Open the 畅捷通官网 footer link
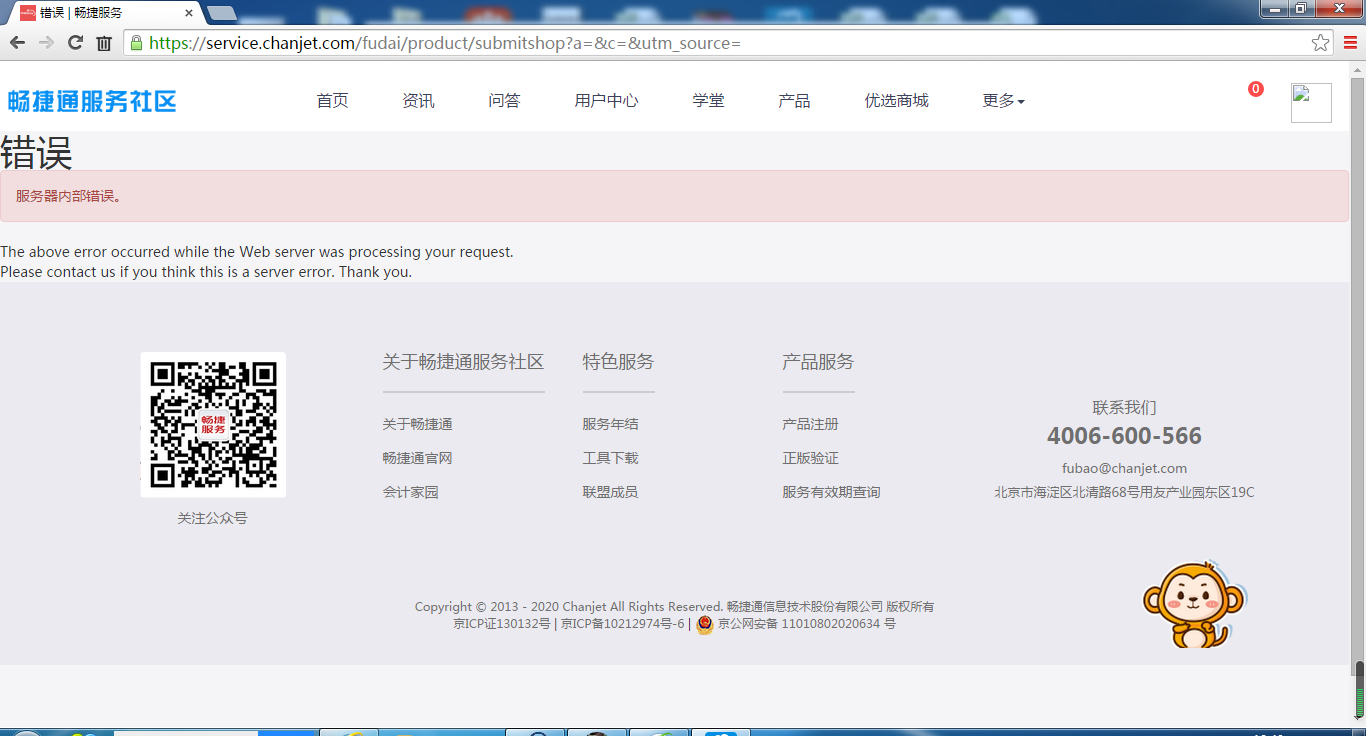The width and height of the screenshot is (1366, 736). pyautogui.click(x=418, y=458)
